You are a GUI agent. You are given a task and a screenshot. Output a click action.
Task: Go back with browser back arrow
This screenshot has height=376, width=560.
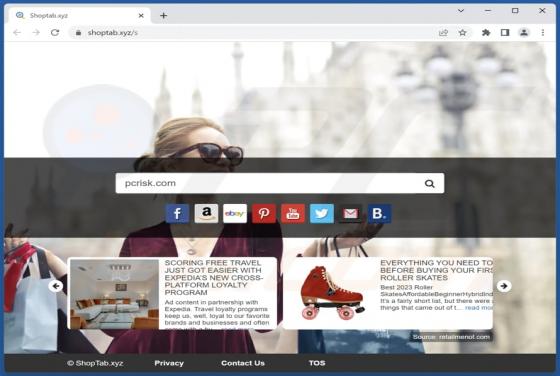point(17,32)
